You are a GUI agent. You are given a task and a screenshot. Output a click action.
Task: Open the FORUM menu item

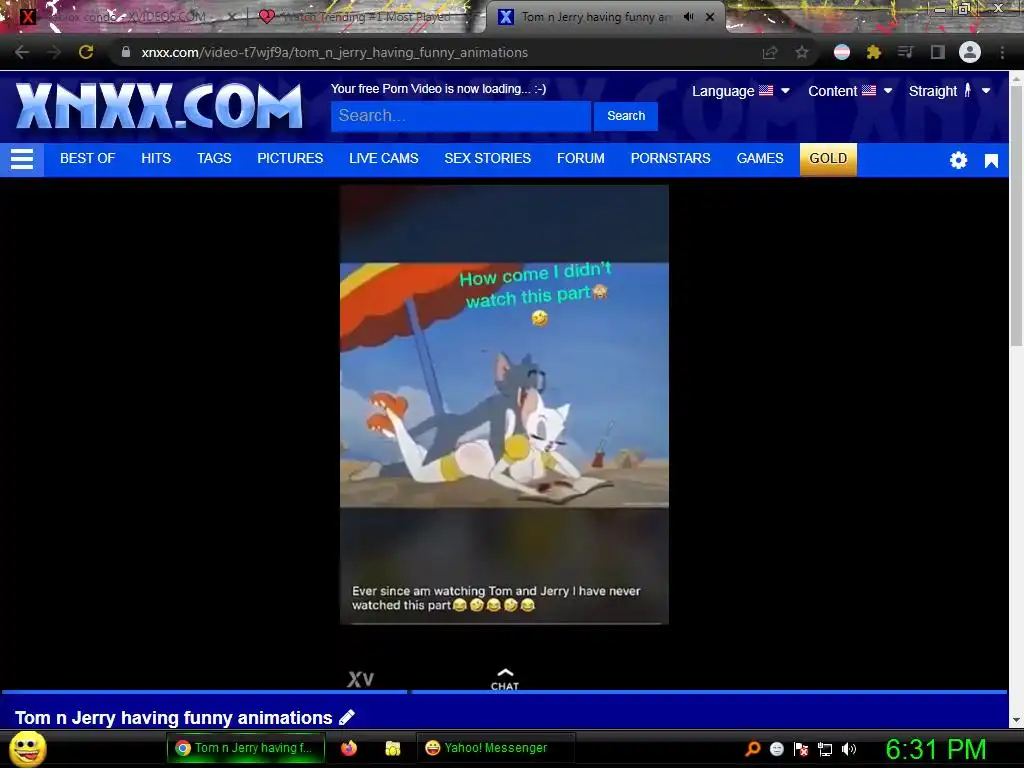581,159
